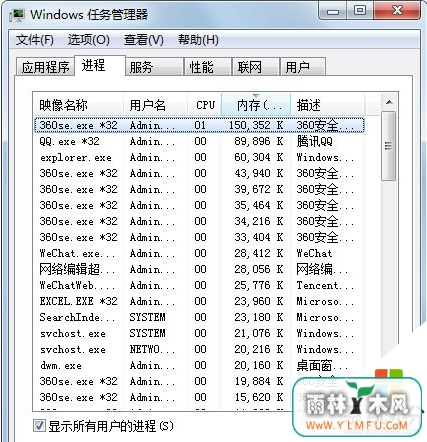Sort by CPU column header
Viewport: 427px width, 442px height.
click(205, 105)
